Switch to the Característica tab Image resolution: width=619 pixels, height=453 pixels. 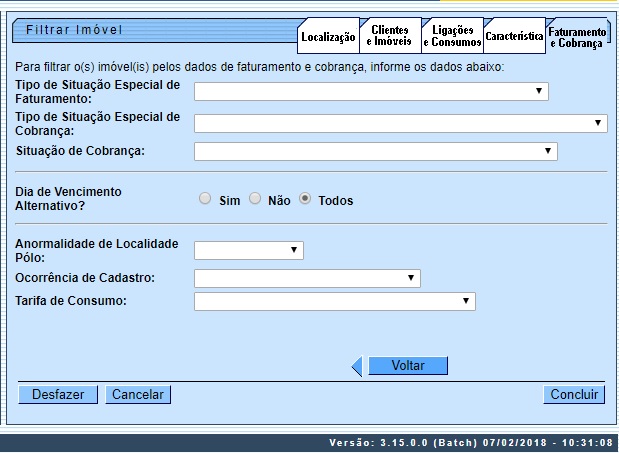(514, 37)
